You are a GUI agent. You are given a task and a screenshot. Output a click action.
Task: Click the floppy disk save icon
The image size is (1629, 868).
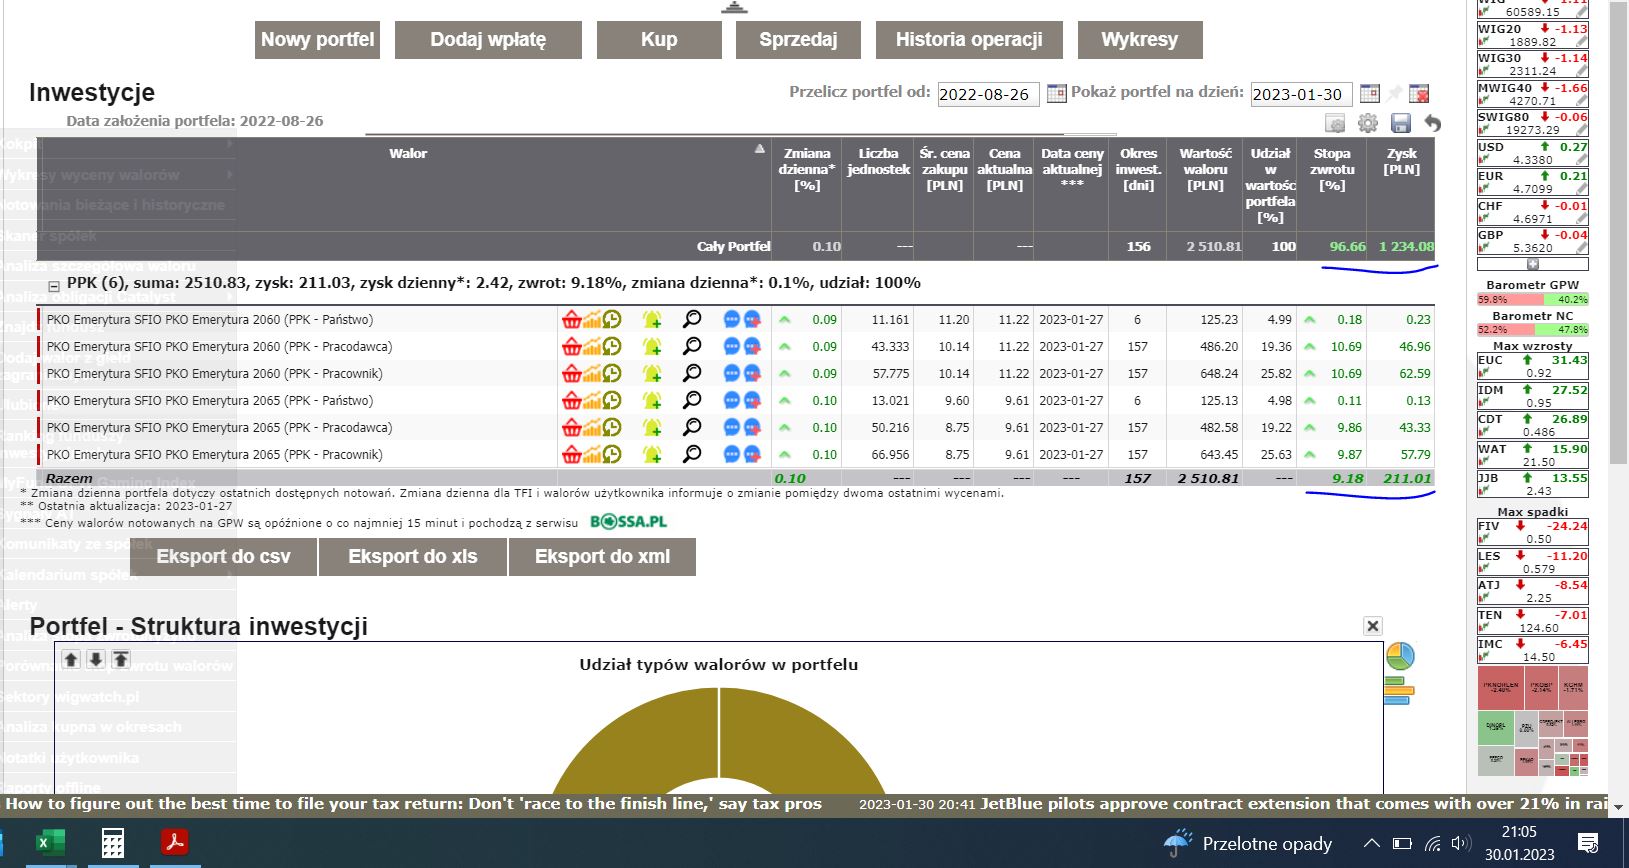pyautogui.click(x=1401, y=123)
